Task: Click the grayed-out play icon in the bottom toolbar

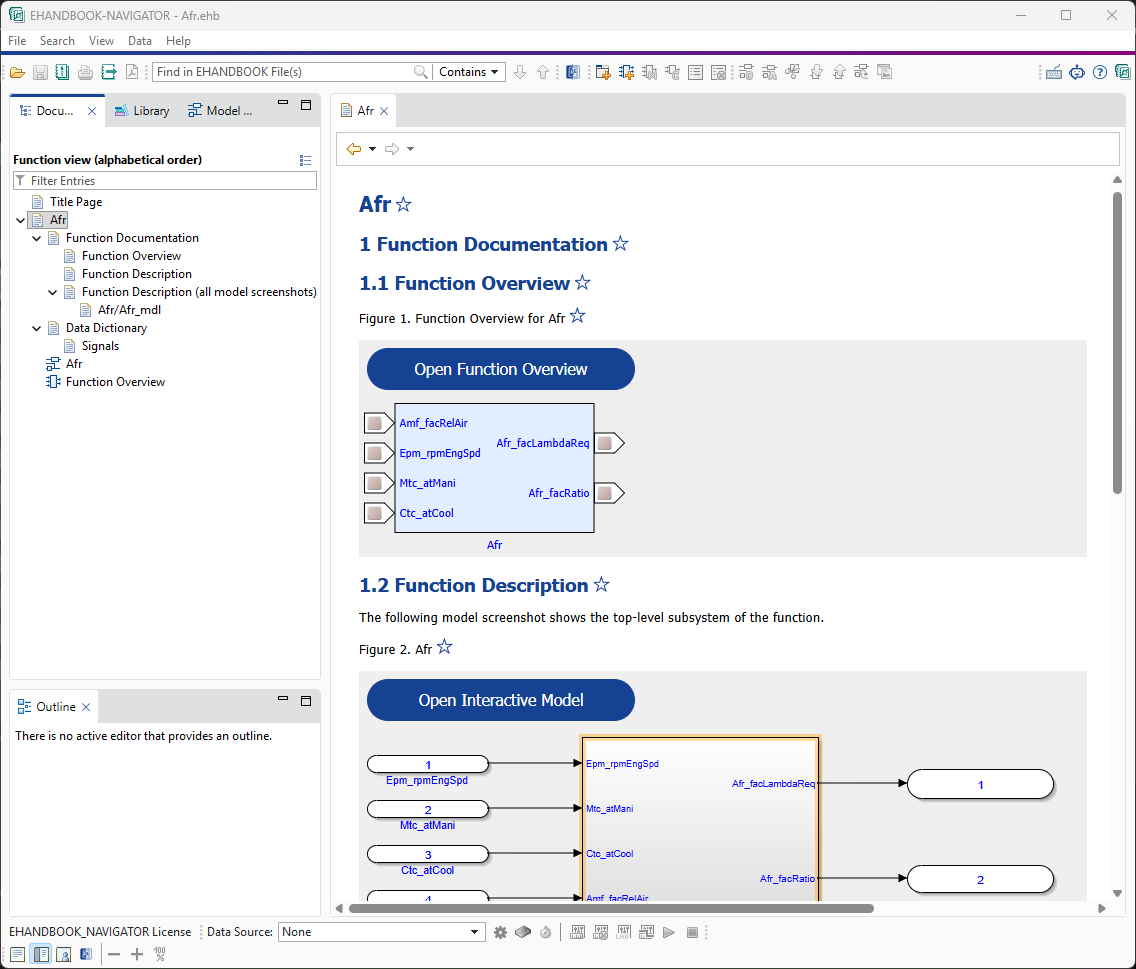Action: [x=669, y=933]
